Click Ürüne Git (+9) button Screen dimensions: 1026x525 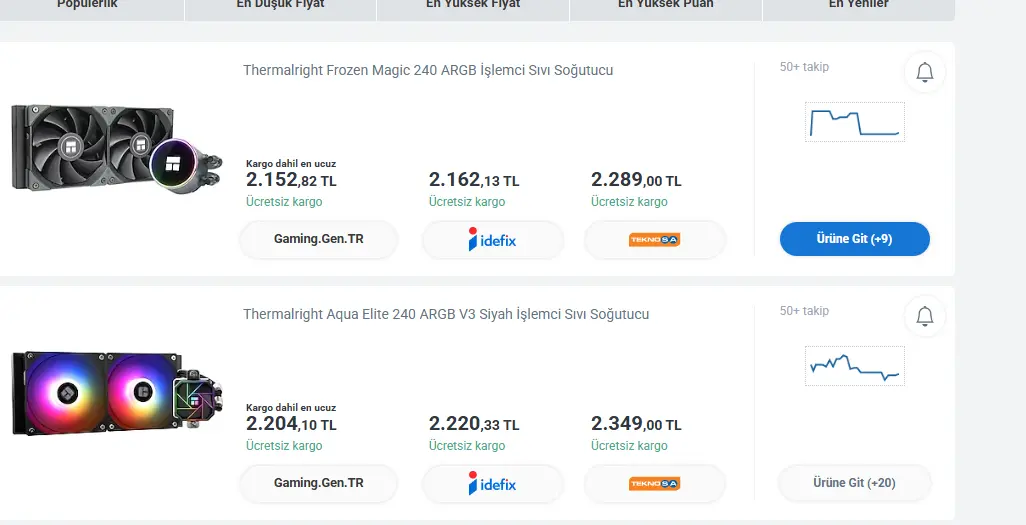tap(855, 239)
